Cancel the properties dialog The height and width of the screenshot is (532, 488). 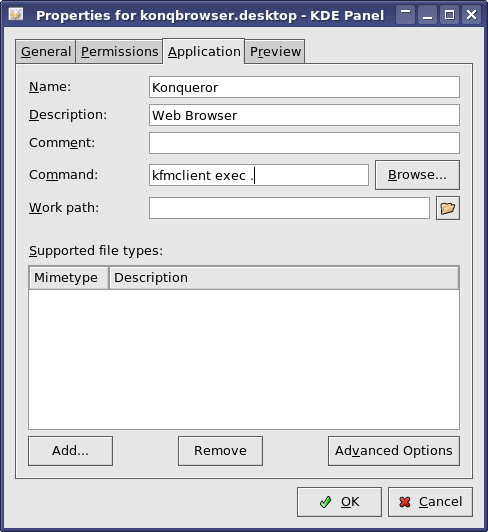(x=430, y=502)
